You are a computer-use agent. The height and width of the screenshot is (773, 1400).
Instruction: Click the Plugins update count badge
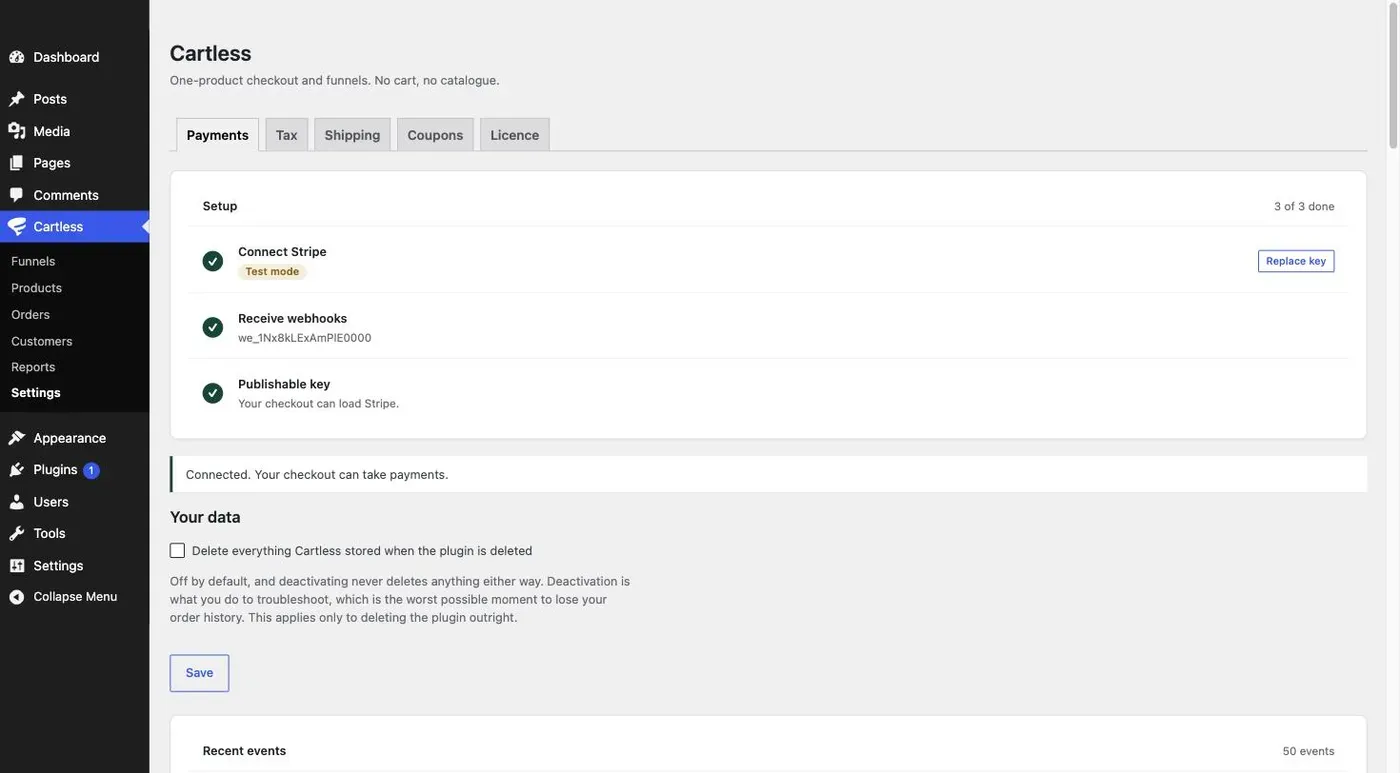pyautogui.click(x=91, y=470)
